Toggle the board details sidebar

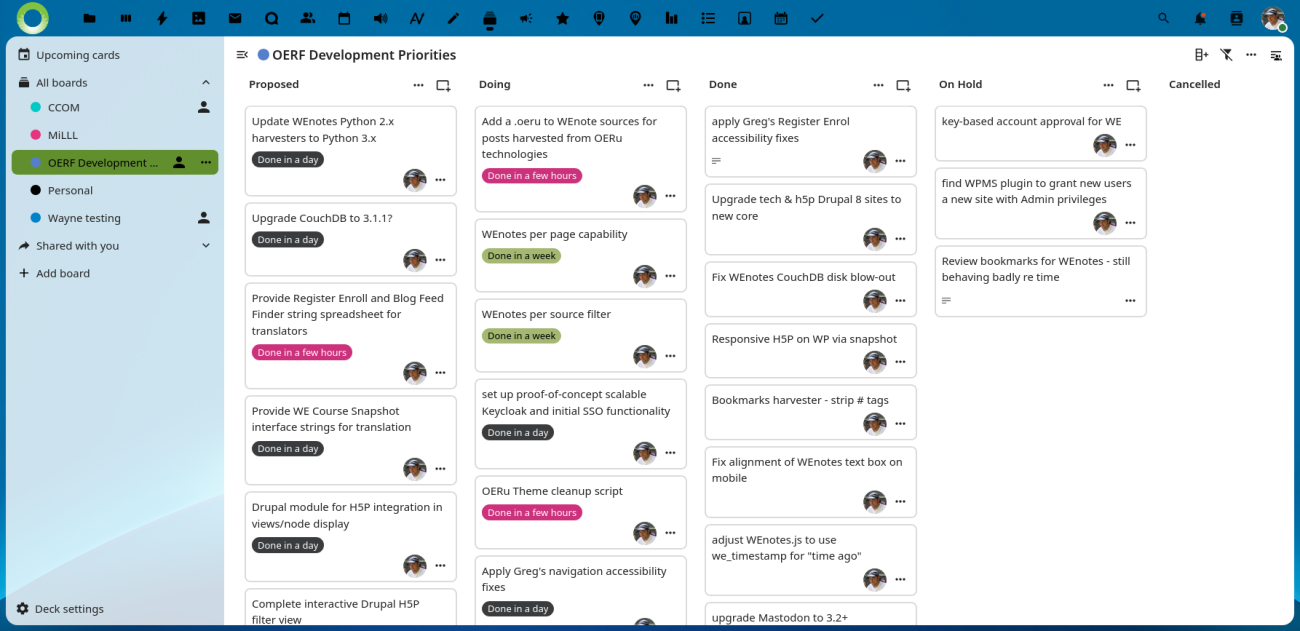tap(1276, 55)
